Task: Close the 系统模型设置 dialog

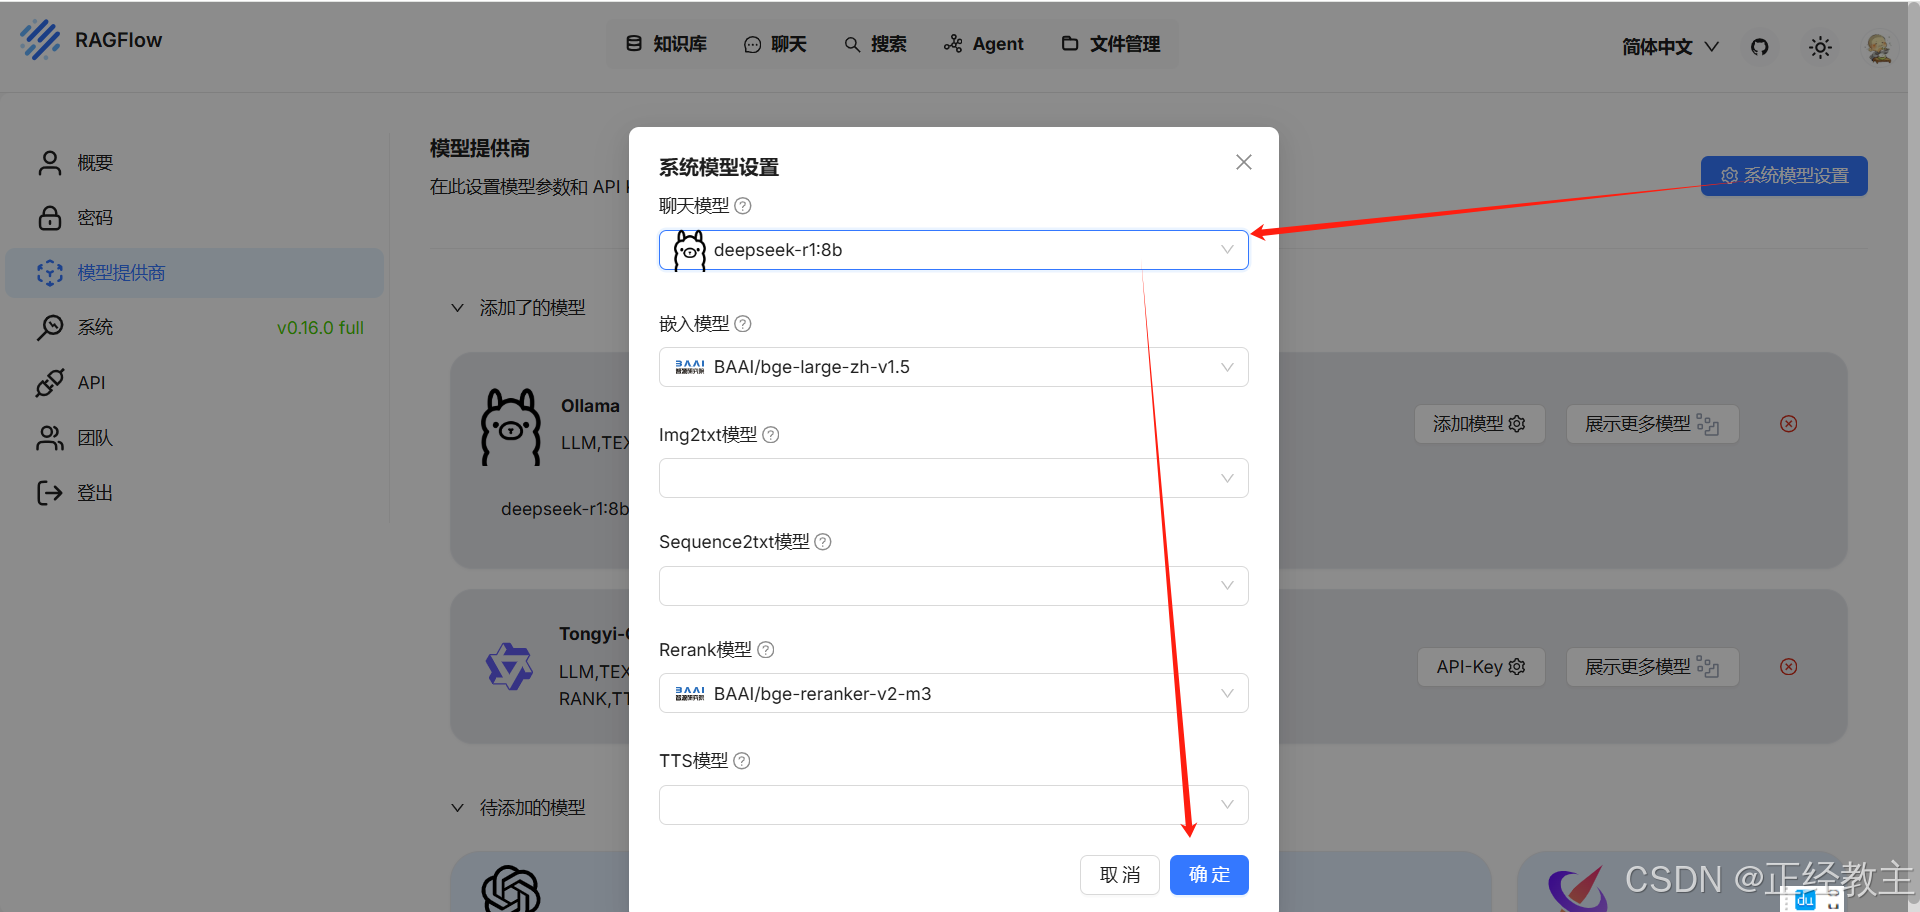Action: 1244,162
